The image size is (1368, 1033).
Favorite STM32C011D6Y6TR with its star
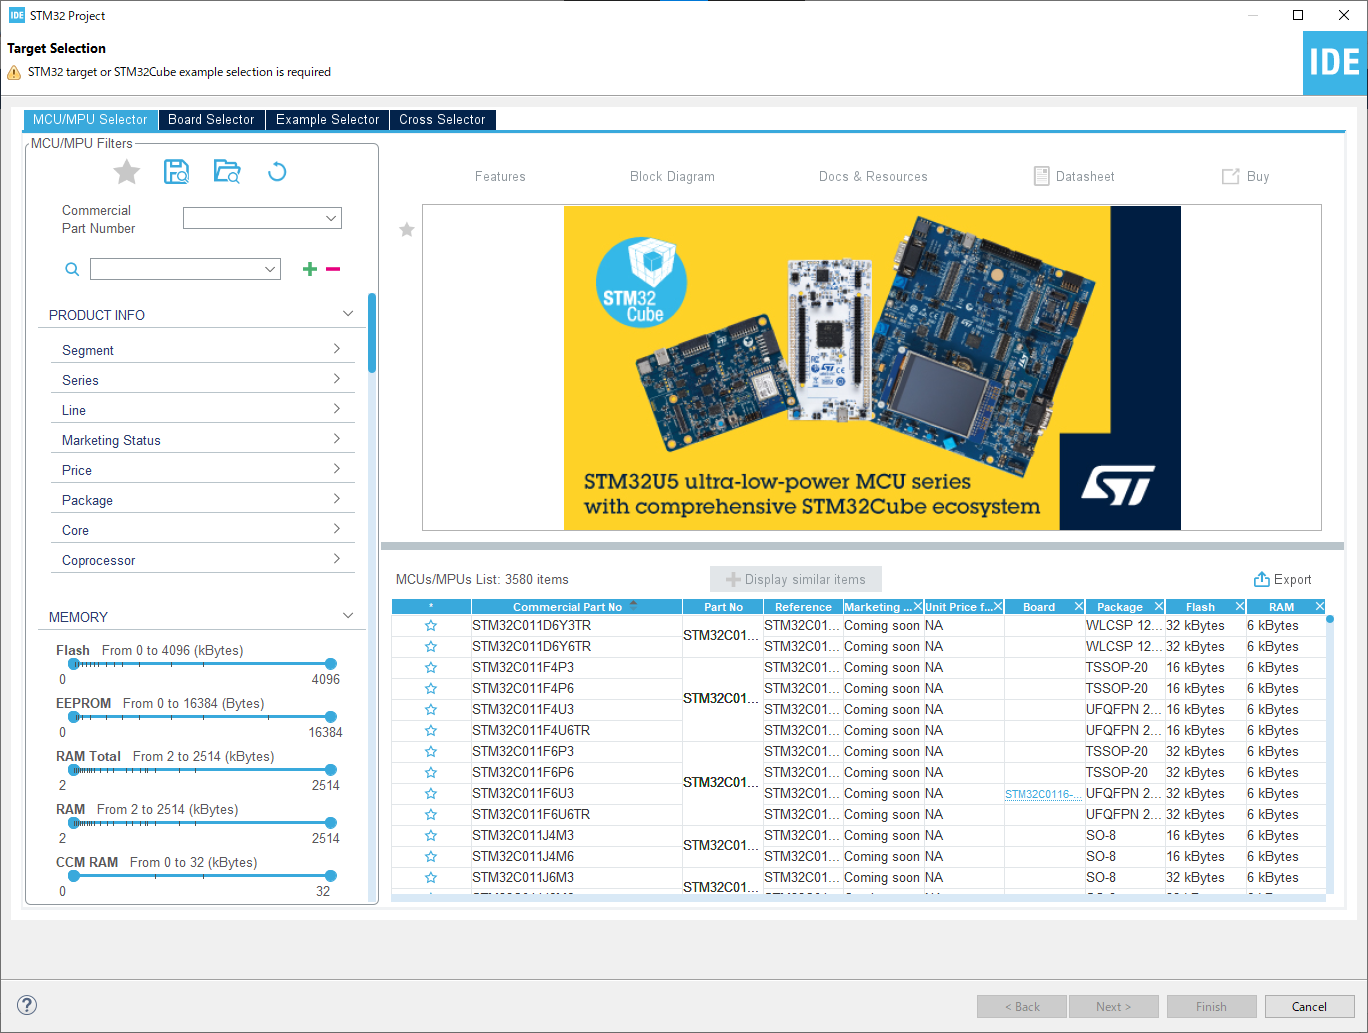click(431, 647)
